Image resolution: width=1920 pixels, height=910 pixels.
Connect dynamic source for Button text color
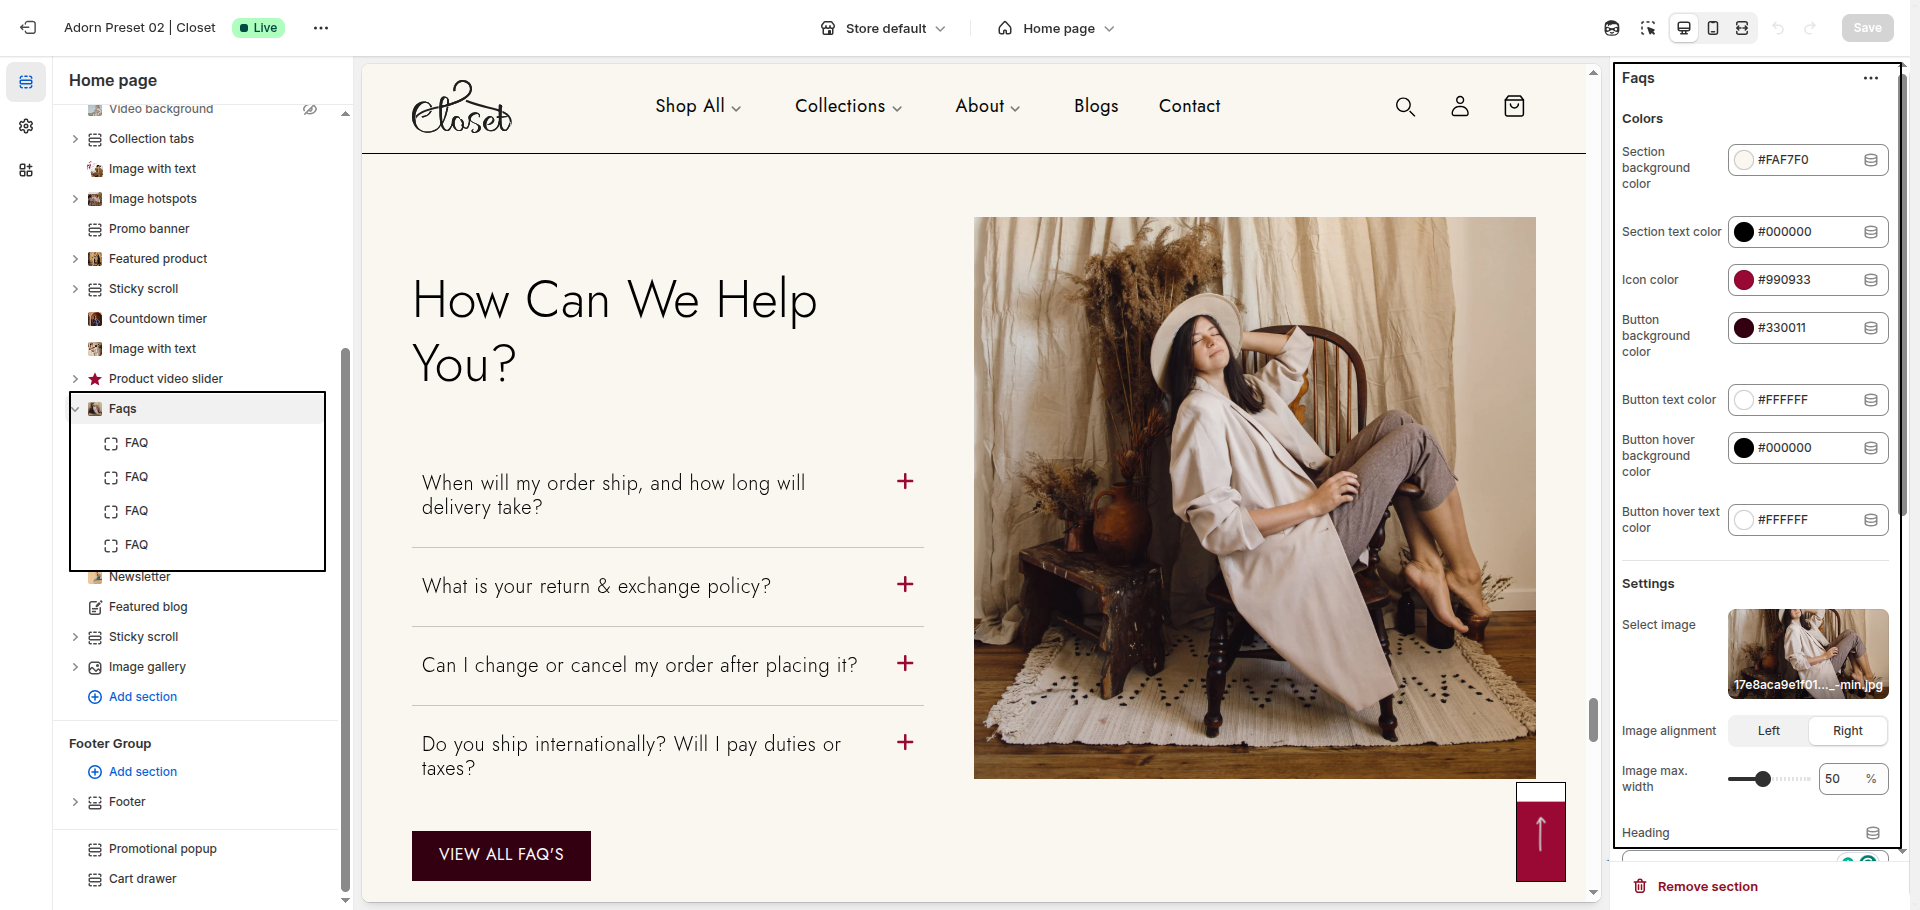[1871, 400]
